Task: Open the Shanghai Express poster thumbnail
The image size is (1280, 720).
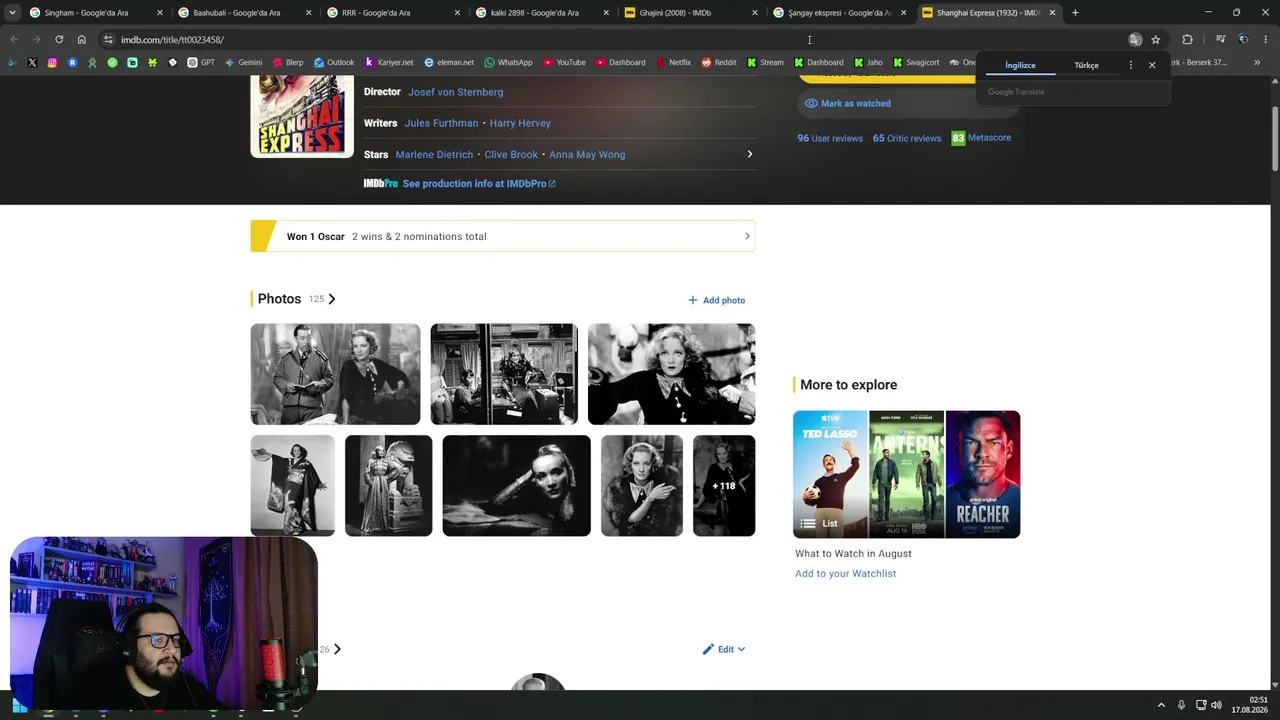Action: 302,115
